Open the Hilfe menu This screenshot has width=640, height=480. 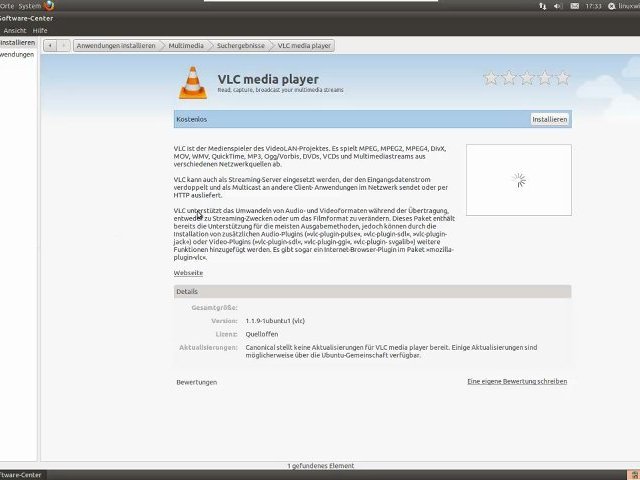coord(40,30)
